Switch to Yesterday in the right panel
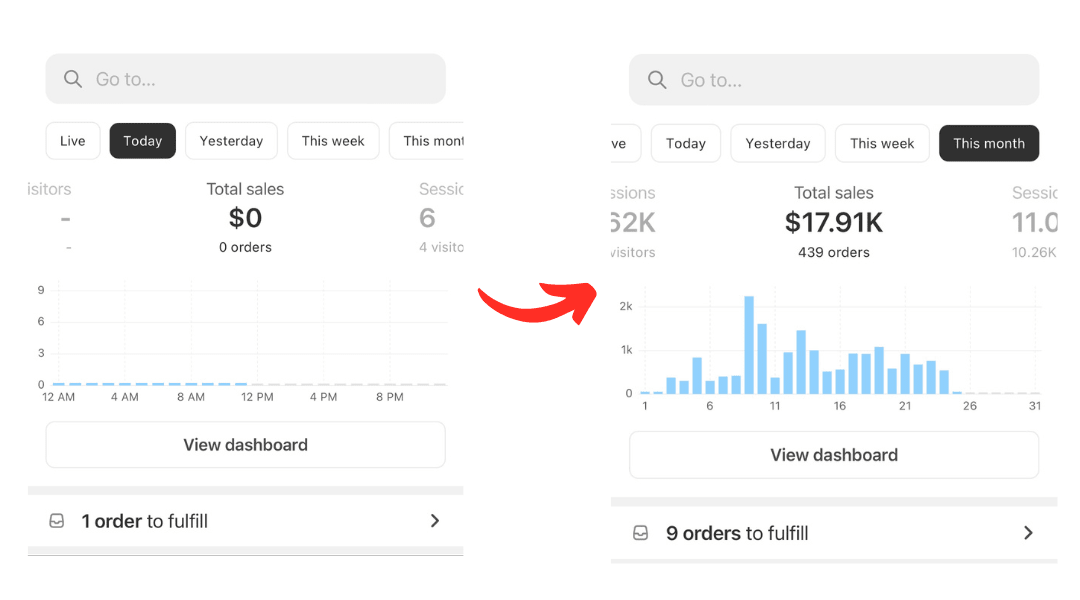1080x600 pixels. point(778,143)
